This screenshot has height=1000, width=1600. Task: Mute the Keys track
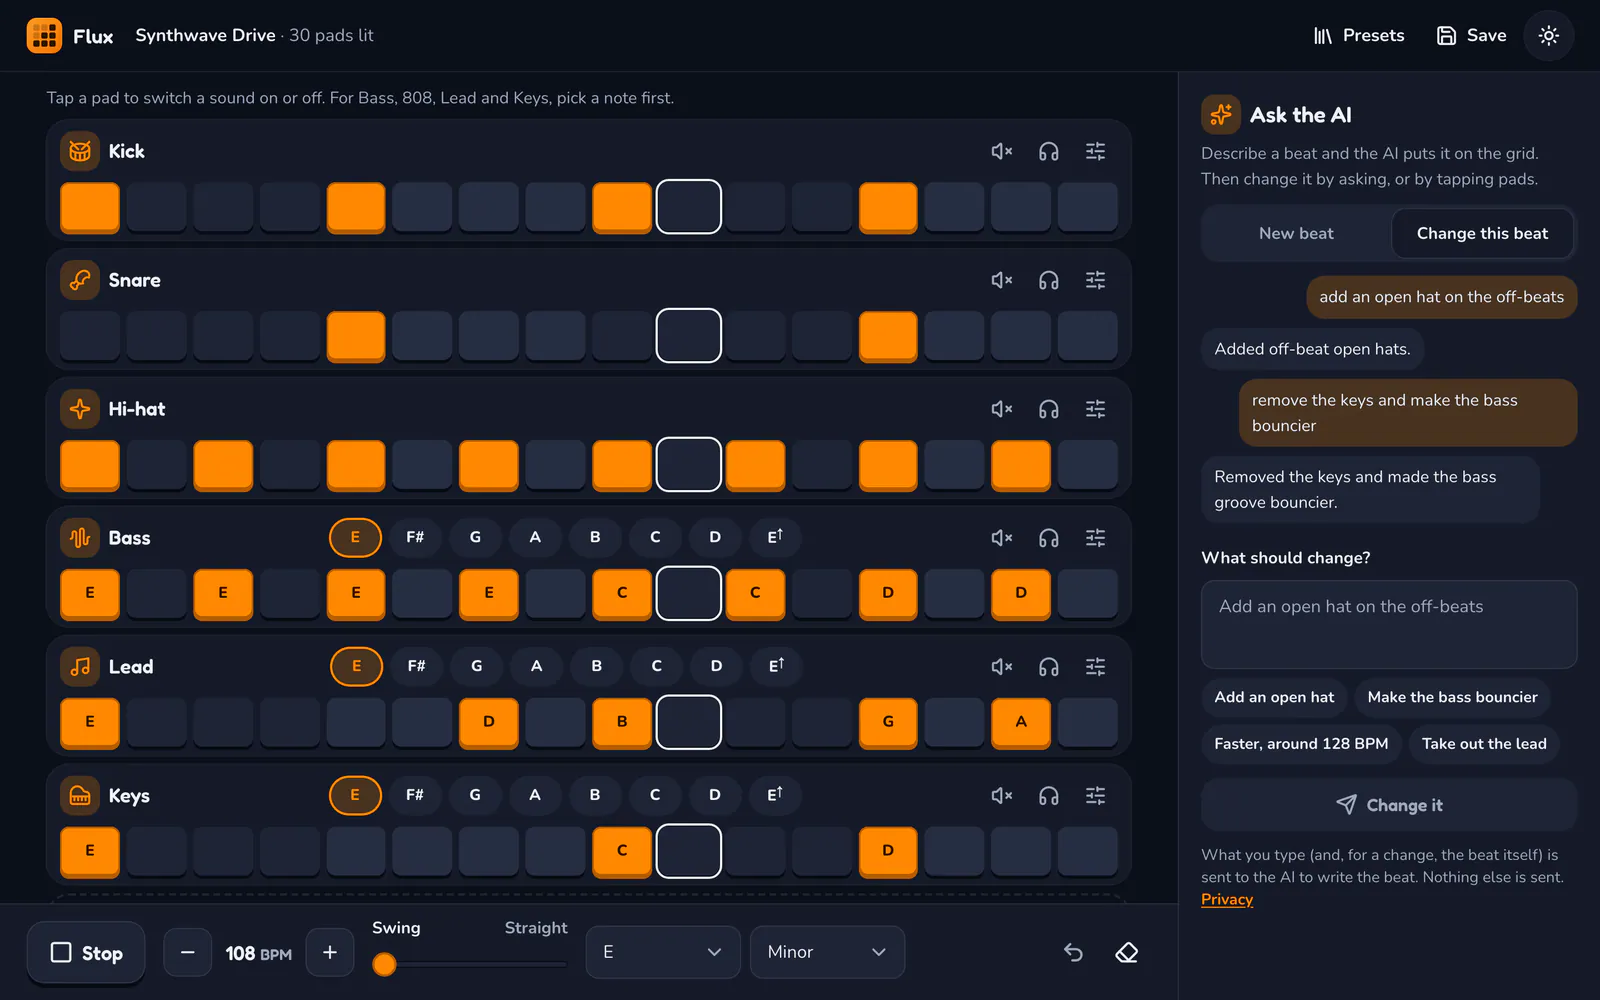(x=1001, y=796)
